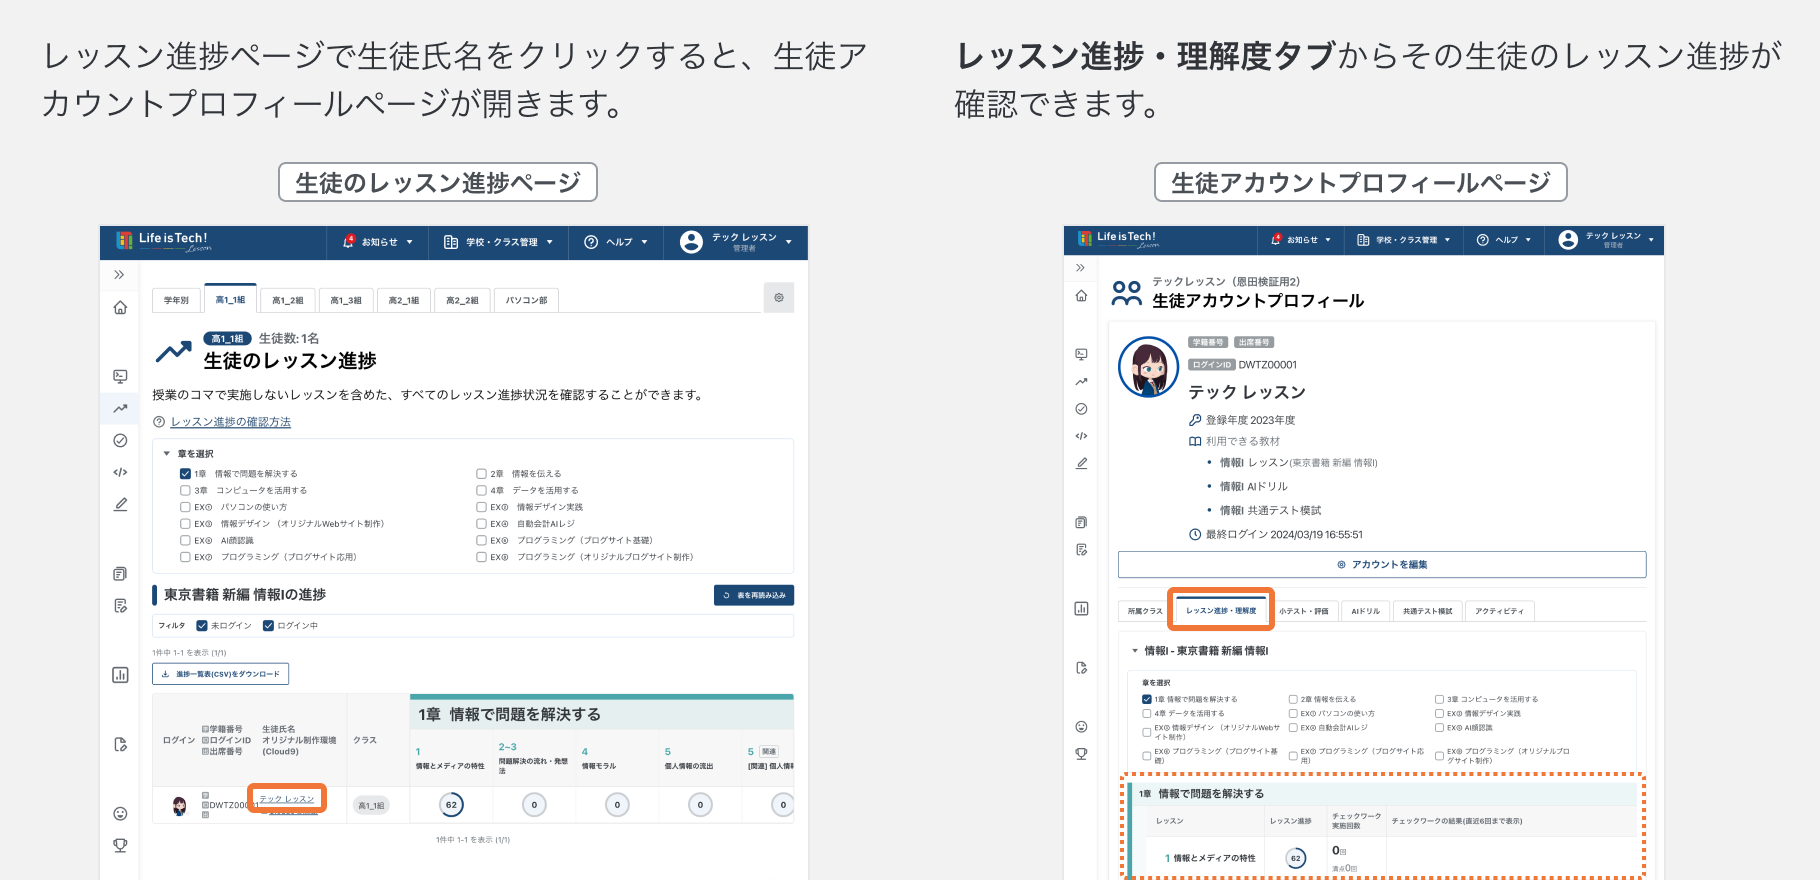Open 小テスト・評価 tab on profile page
This screenshot has width=1820, height=880.
pos(1304,611)
